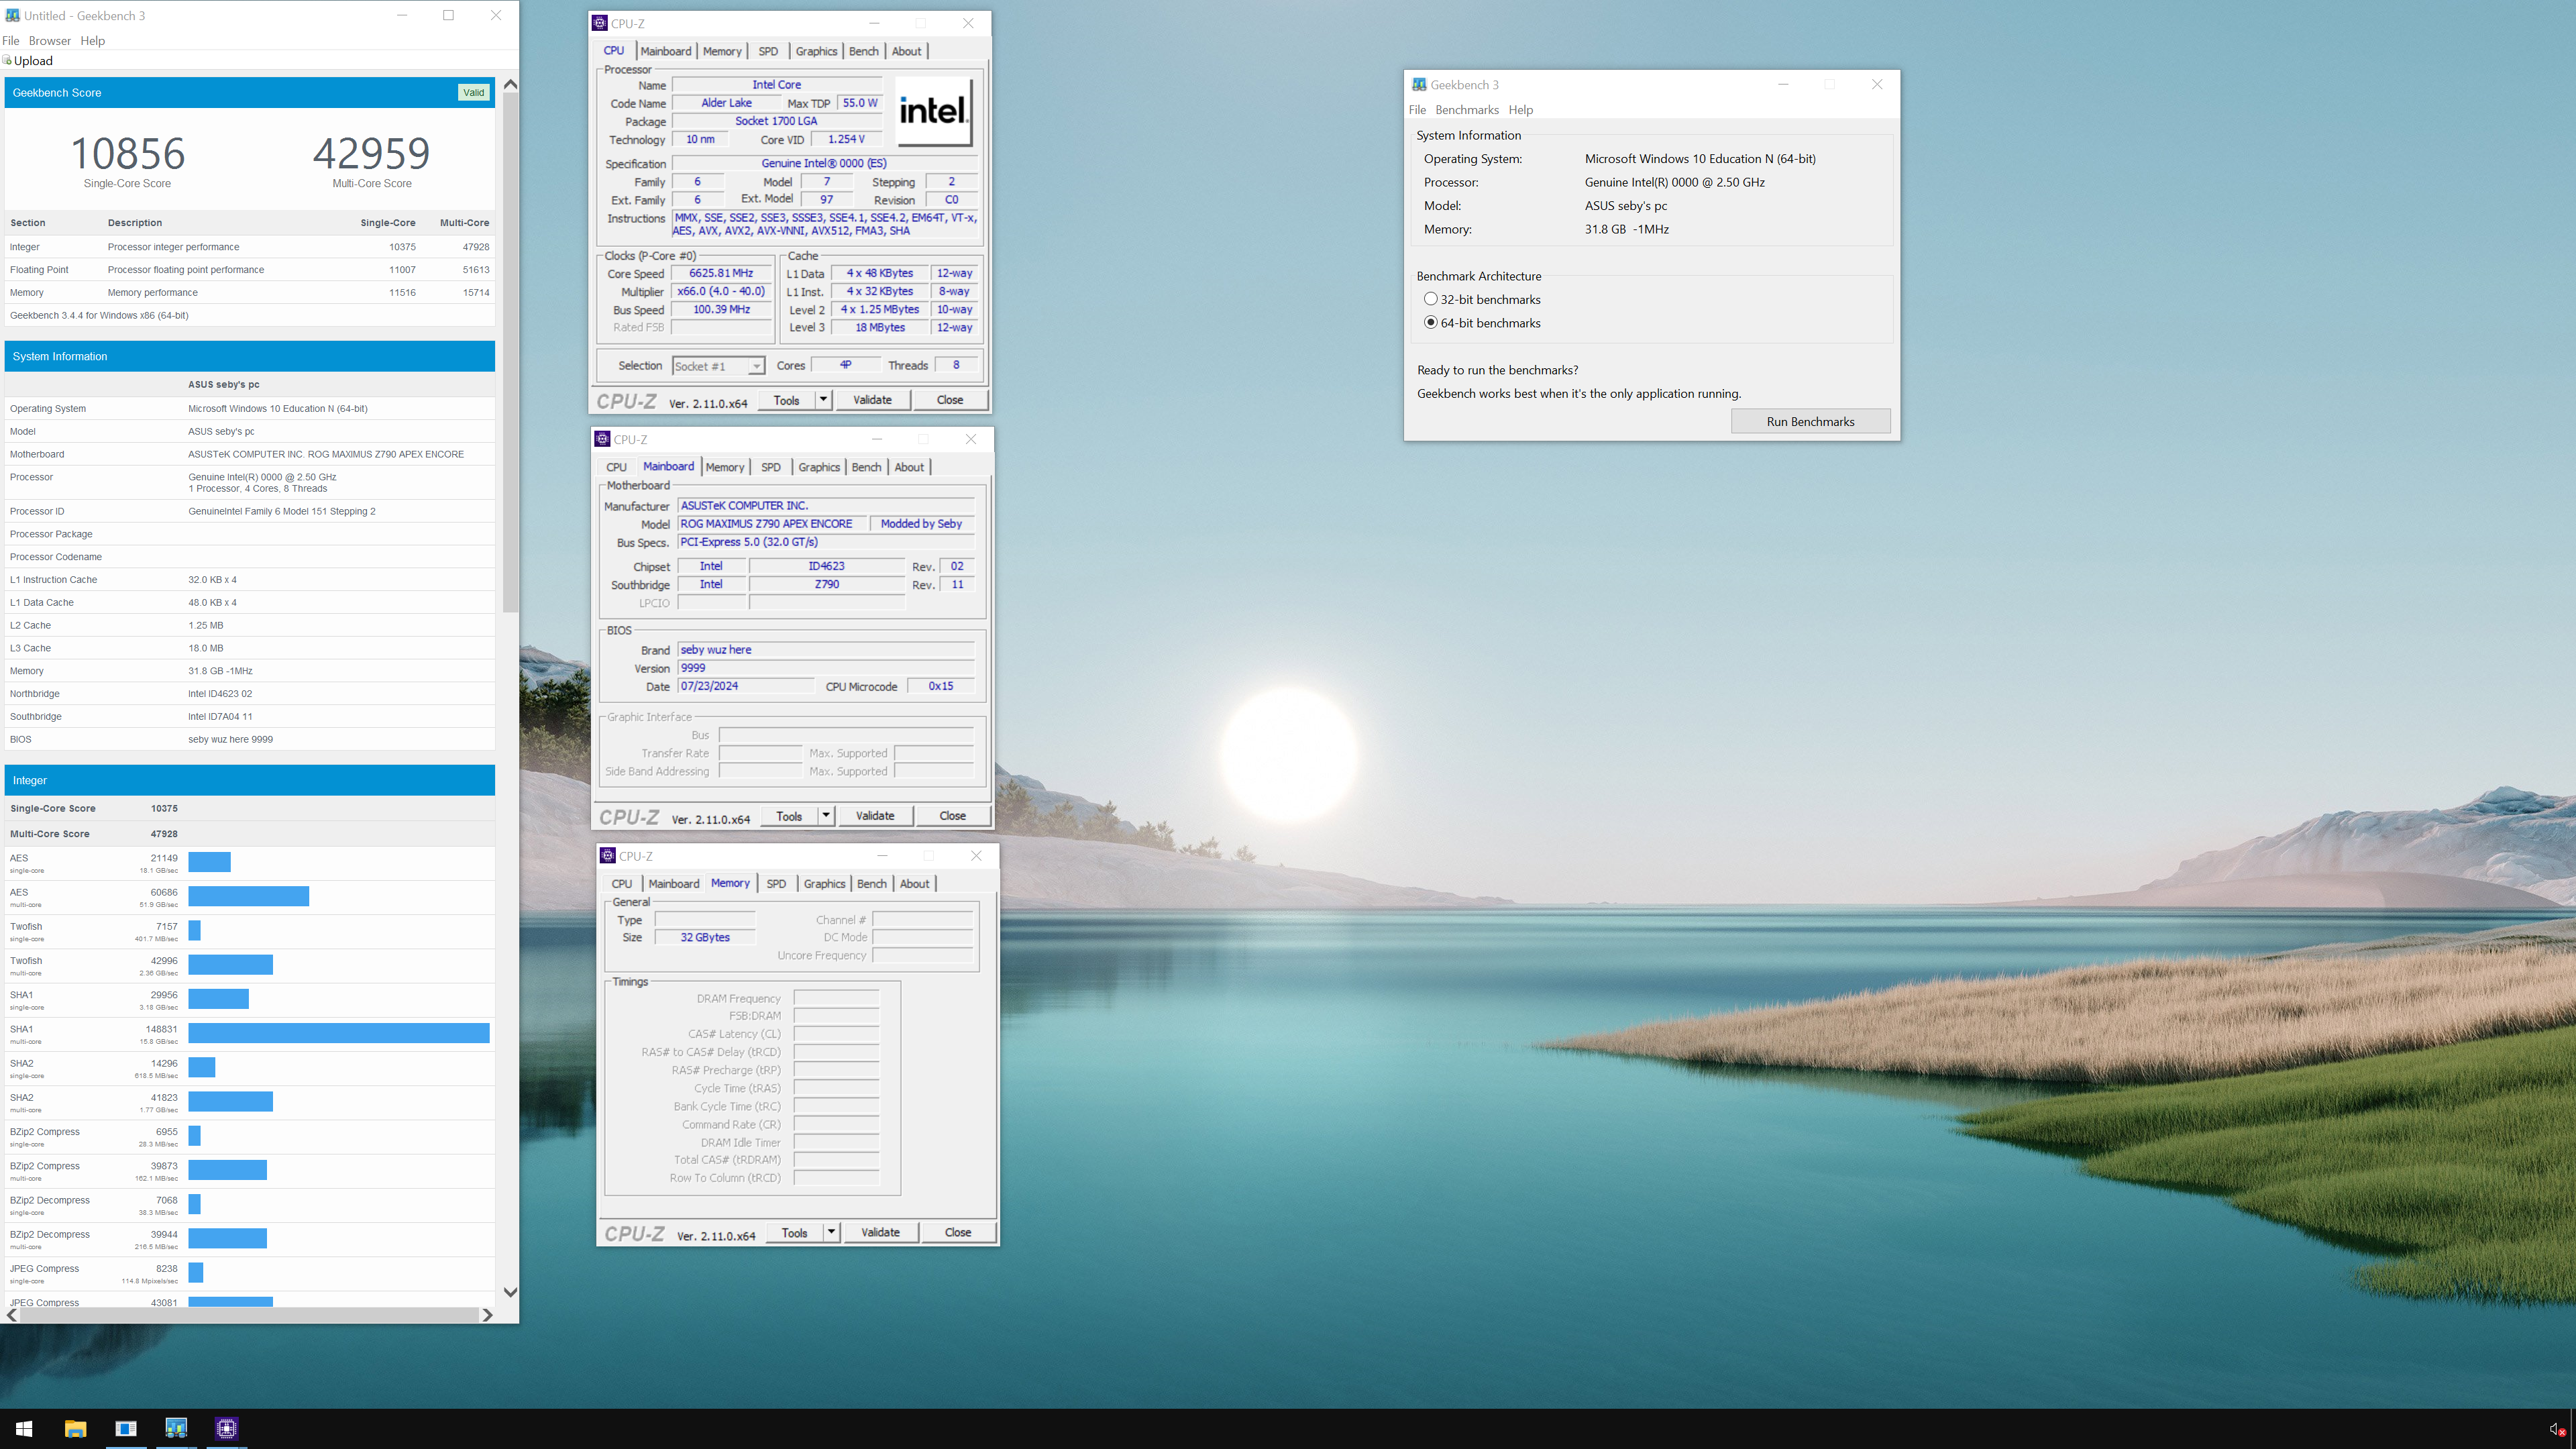Switch to About tab in top CPU-Z window
The width and height of the screenshot is (2576, 1449).
(907, 51)
